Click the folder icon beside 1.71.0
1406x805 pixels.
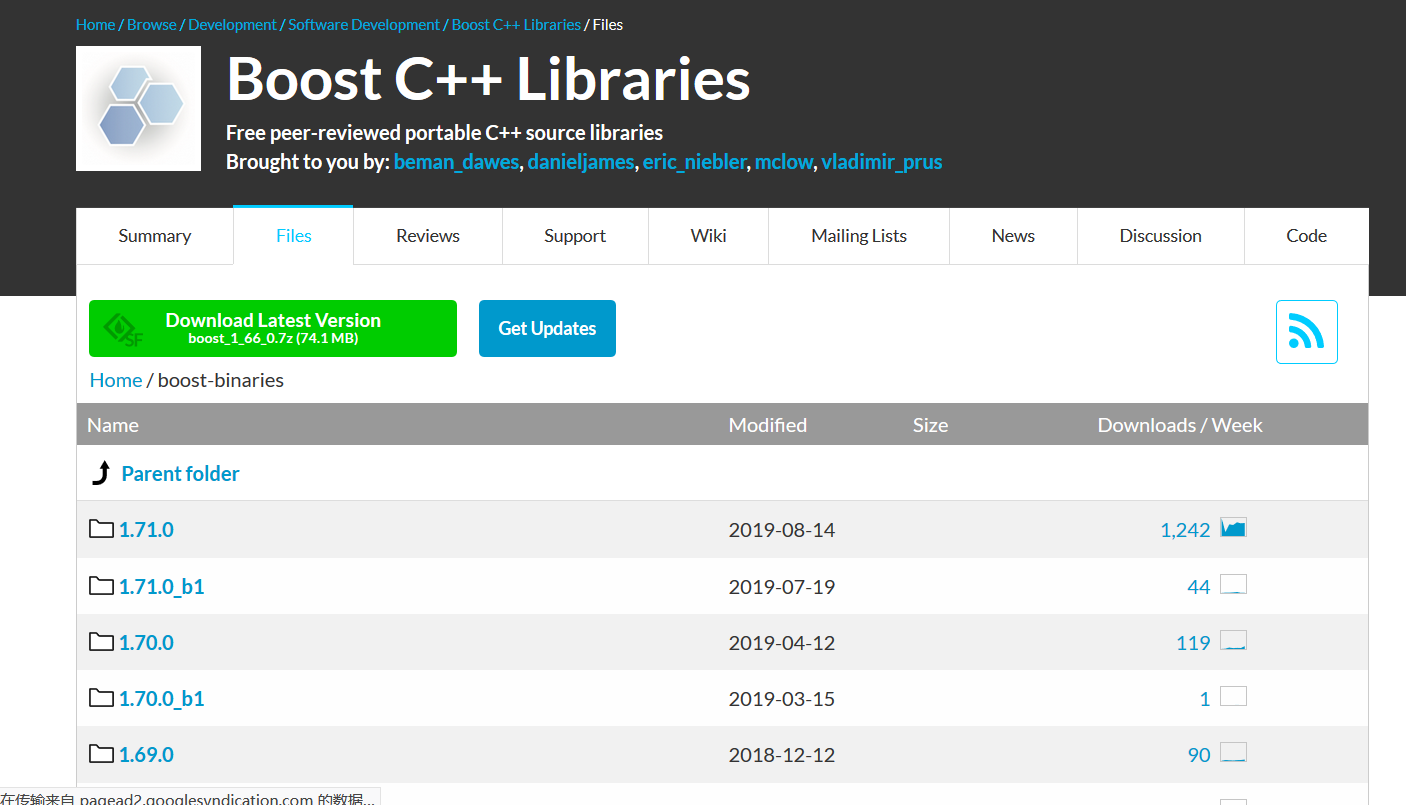(x=101, y=528)
